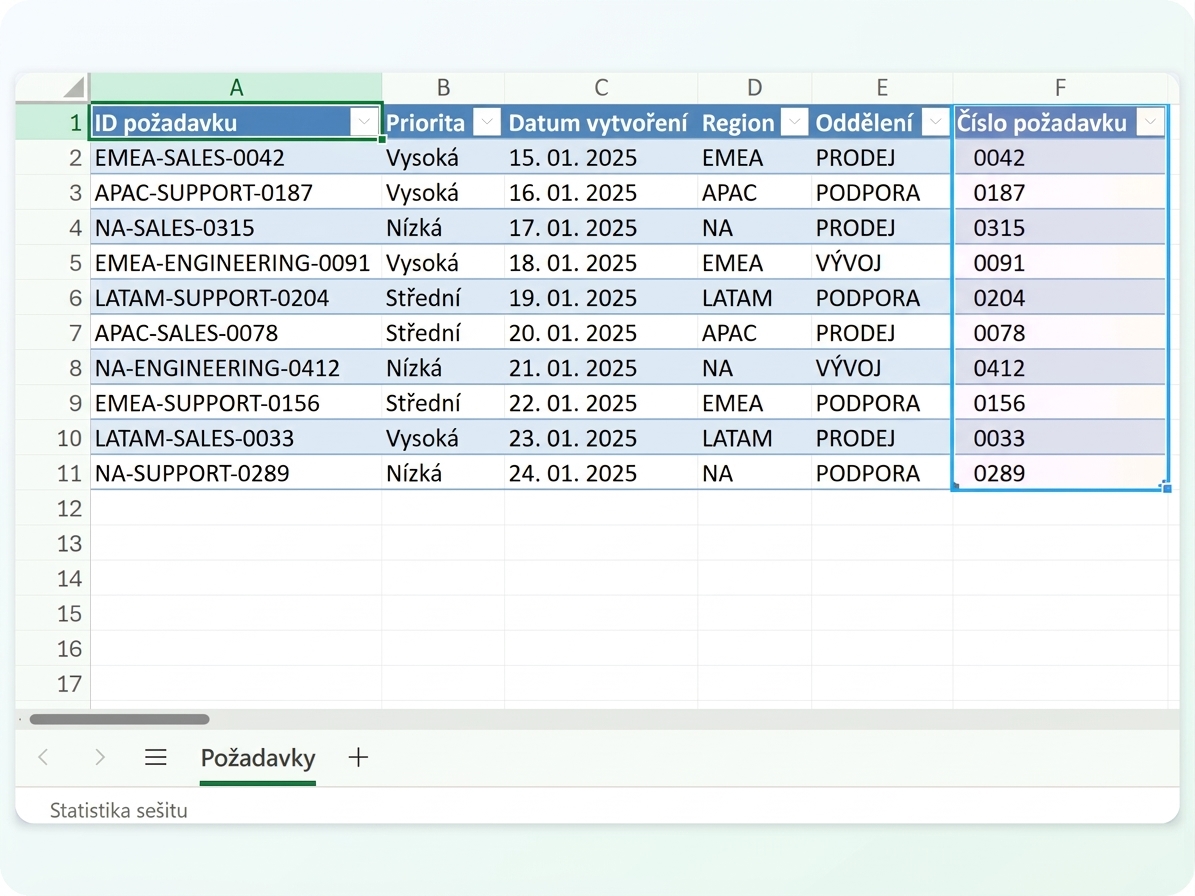Select column C header
The width and height of the screenshot is (1195, 896).
click(601, 88)
